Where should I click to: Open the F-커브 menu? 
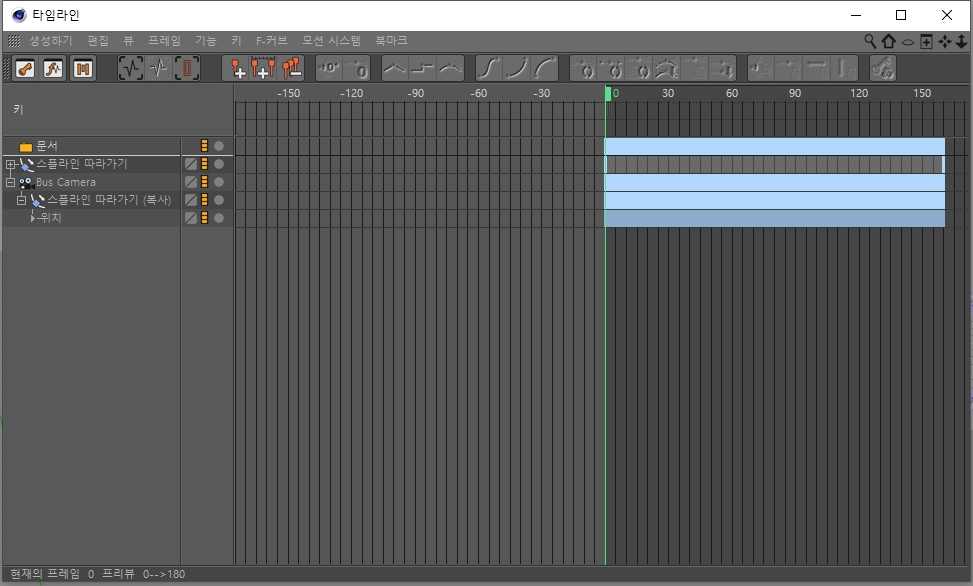tap(271, 41)
